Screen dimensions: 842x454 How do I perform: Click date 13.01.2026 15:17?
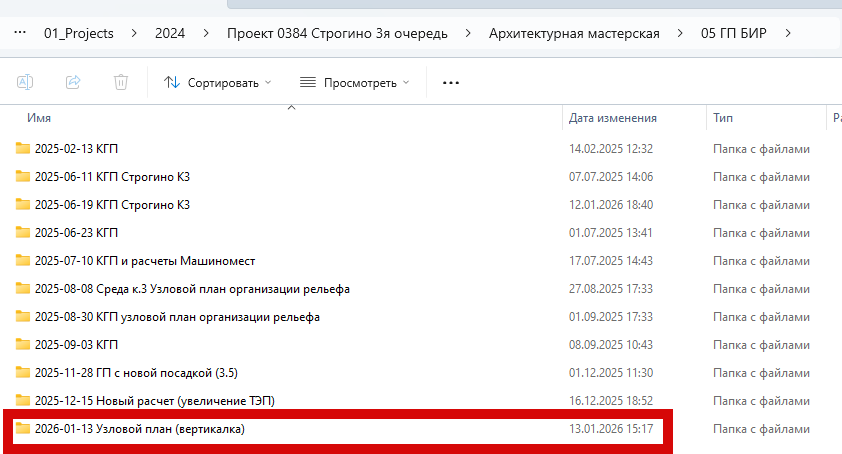(611, 429)
